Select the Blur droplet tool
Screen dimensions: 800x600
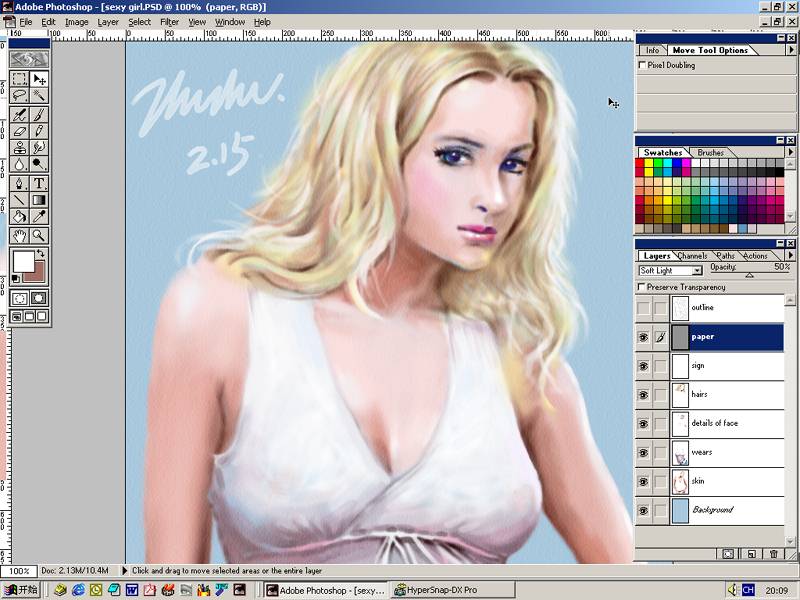(x=19, y=164)
